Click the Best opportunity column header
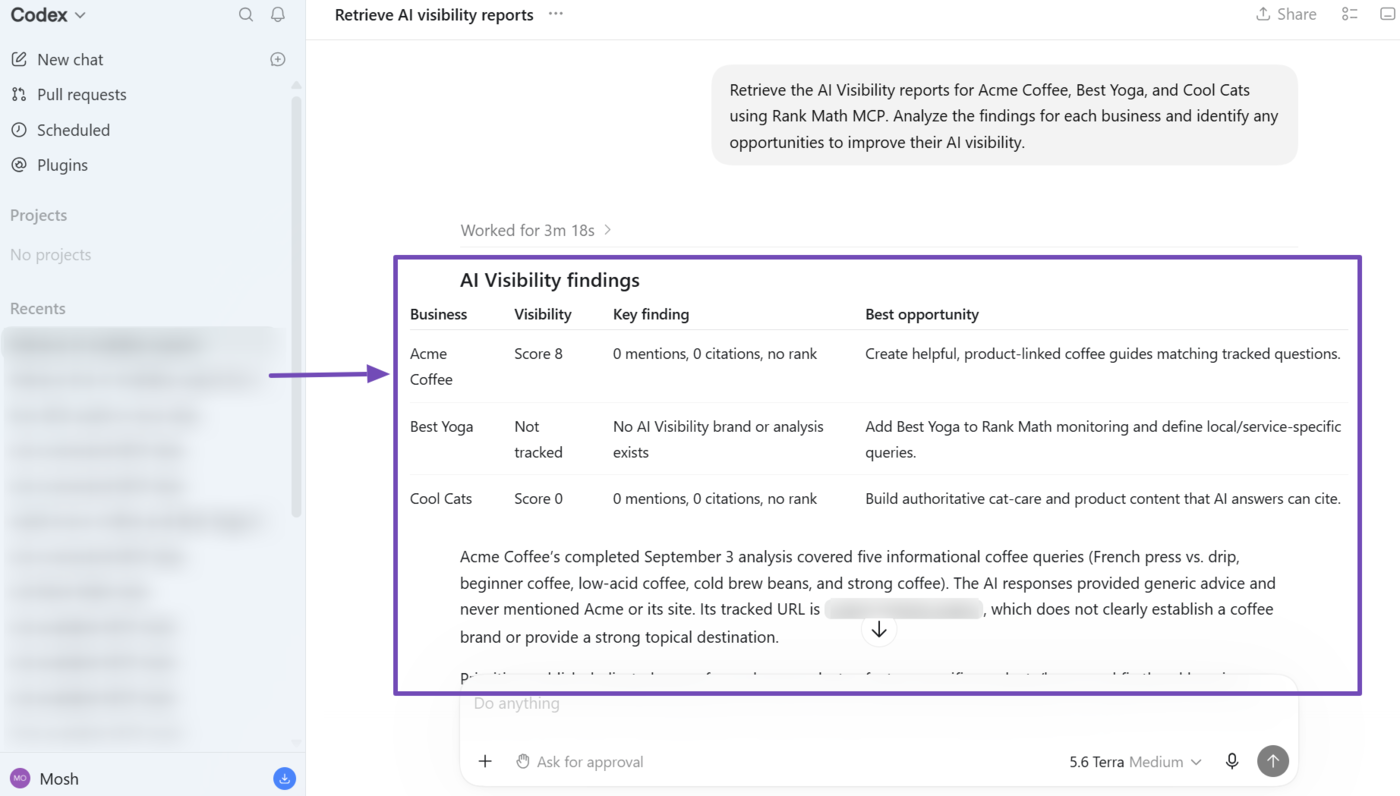Viewport: 1400px width, 796px height. 922,314
